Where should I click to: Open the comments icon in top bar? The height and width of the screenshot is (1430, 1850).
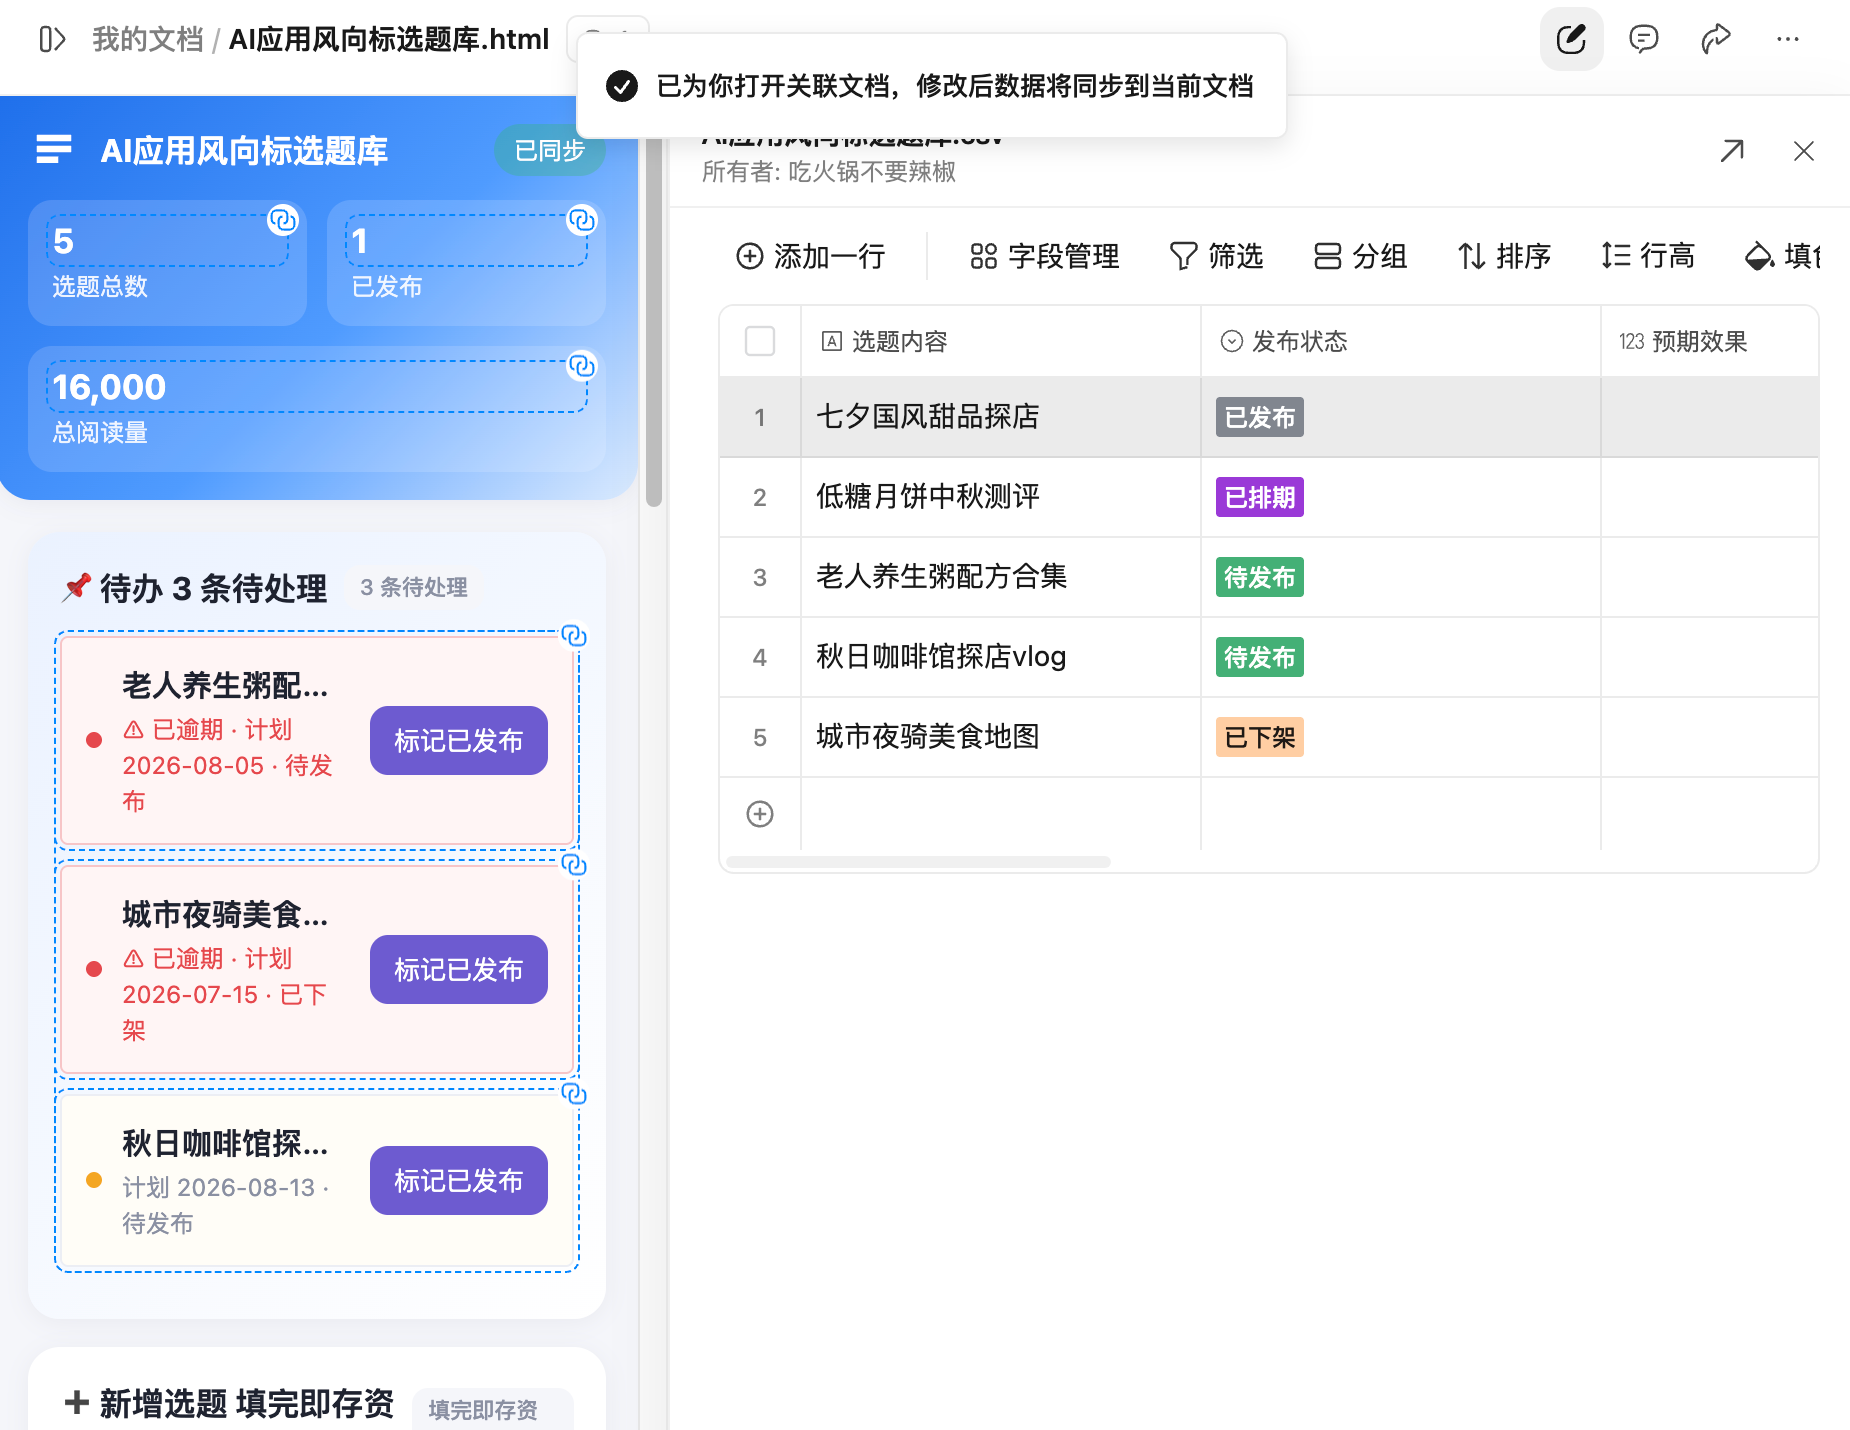(1643, 39)
